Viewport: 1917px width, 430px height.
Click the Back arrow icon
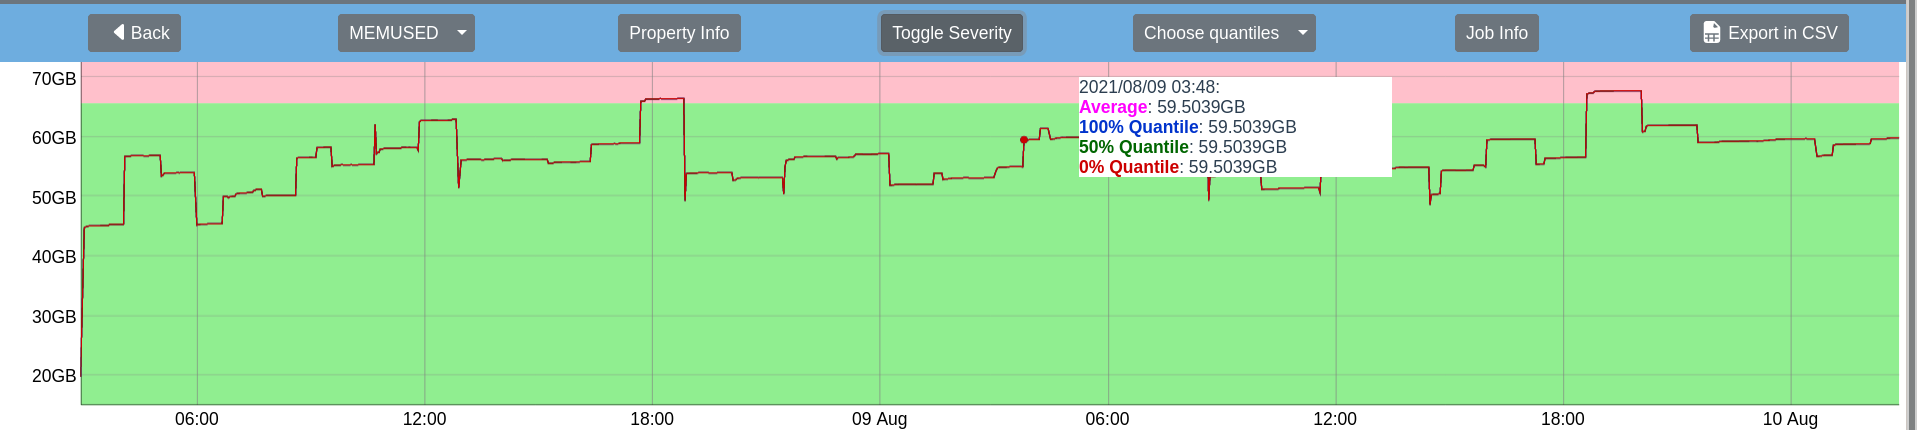[x=119, y=33]
